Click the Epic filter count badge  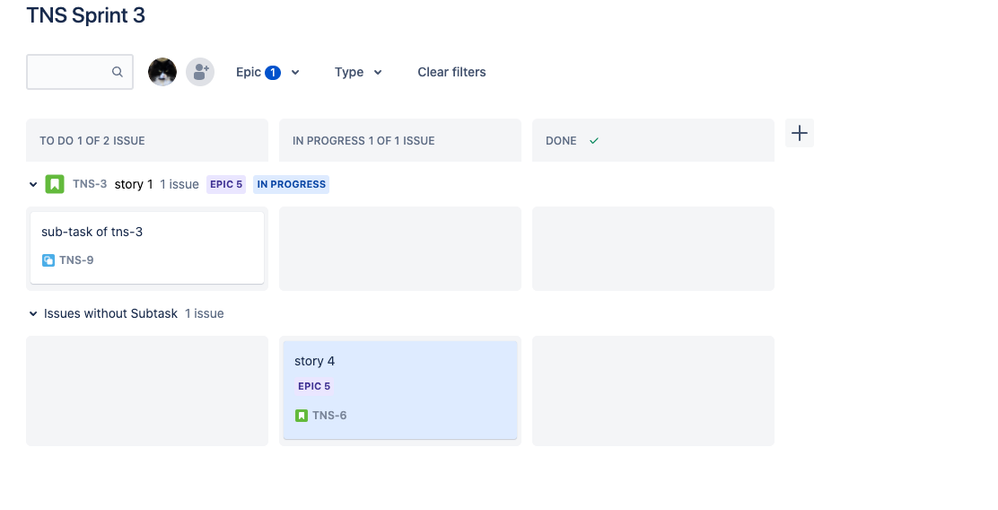273,73
